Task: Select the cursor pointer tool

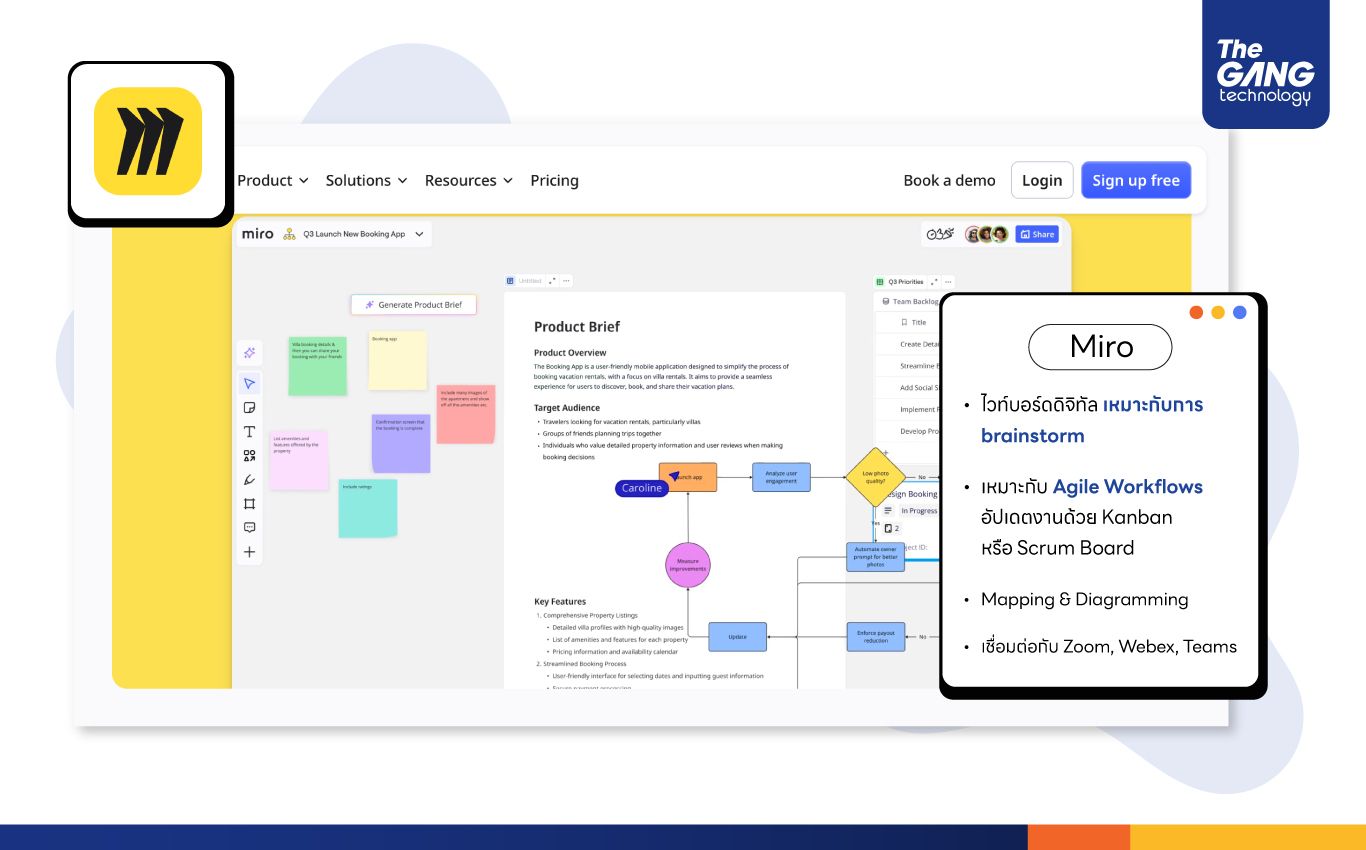Action: [x=249, y=383]
